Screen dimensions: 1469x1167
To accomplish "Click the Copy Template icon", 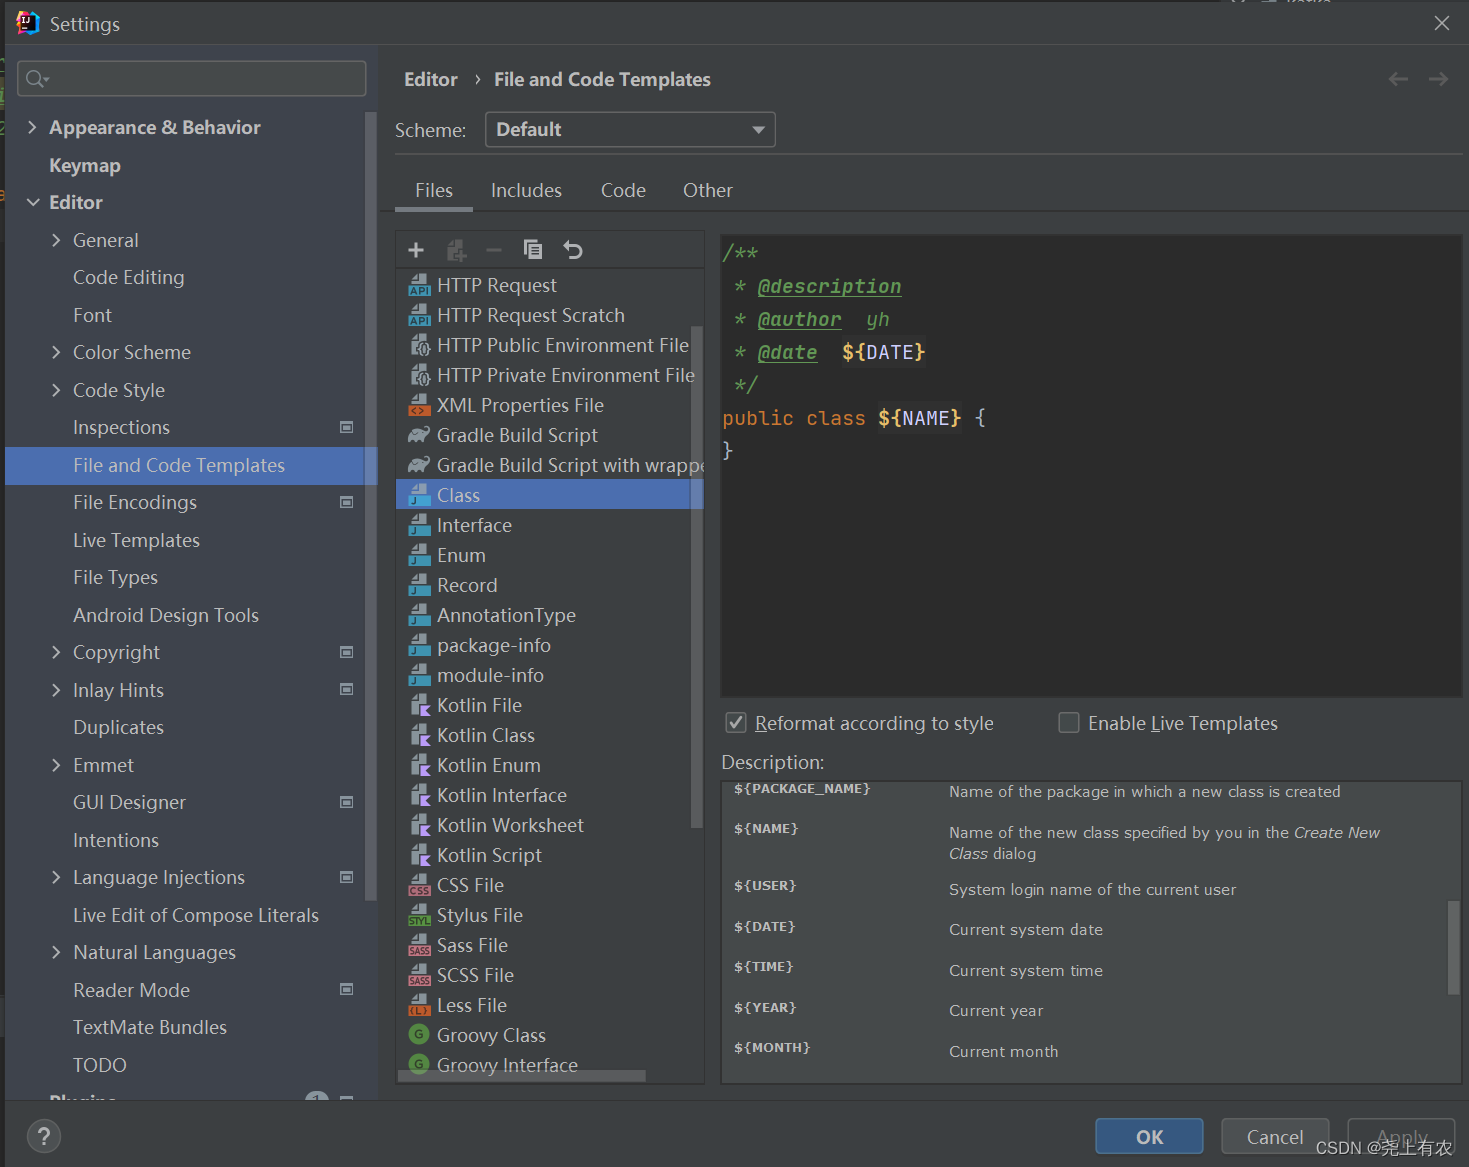I will (533, 250).
